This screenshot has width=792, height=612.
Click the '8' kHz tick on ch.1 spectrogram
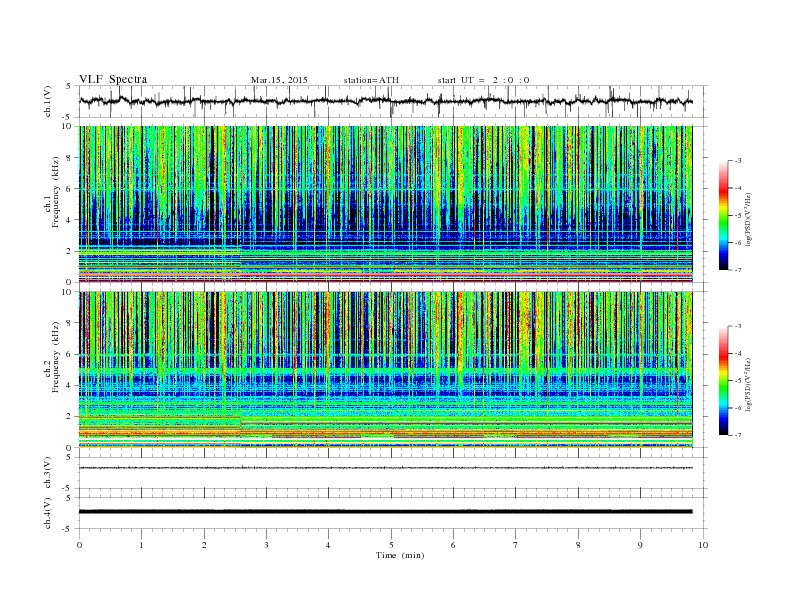(x=70, y=158)
